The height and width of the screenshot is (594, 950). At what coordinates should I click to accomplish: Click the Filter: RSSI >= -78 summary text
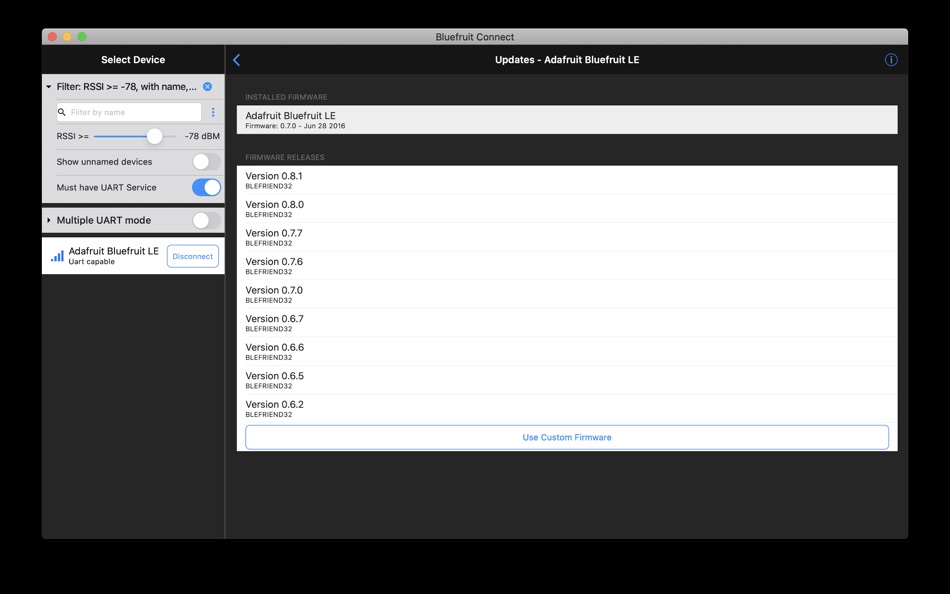click(127, 87)
